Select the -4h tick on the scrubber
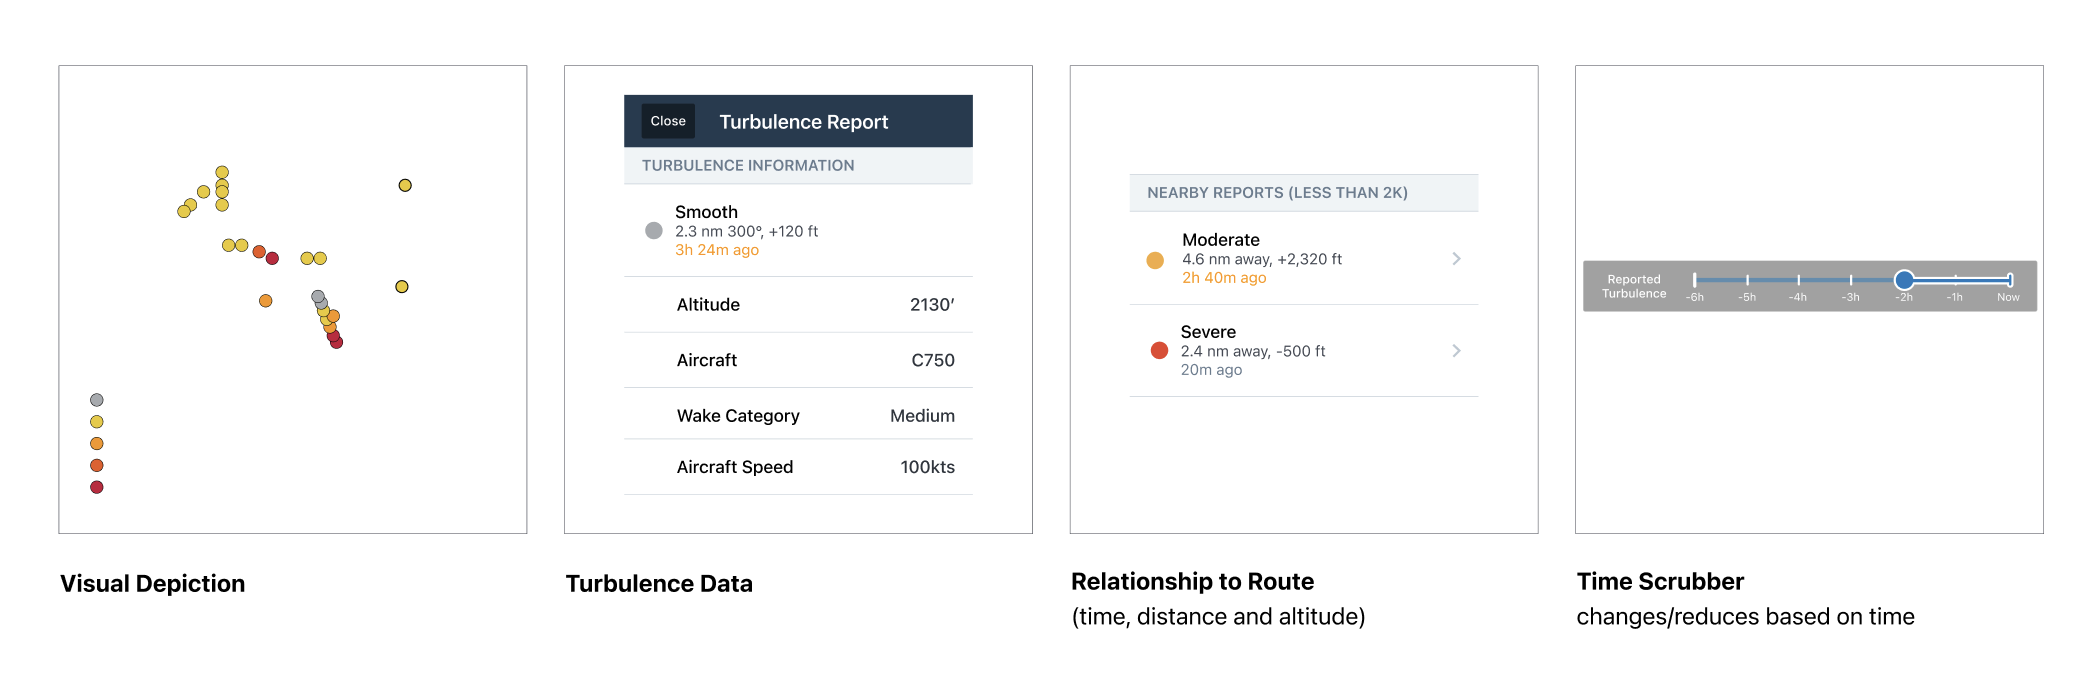 pyautogui.click(x=1798, y=280)
